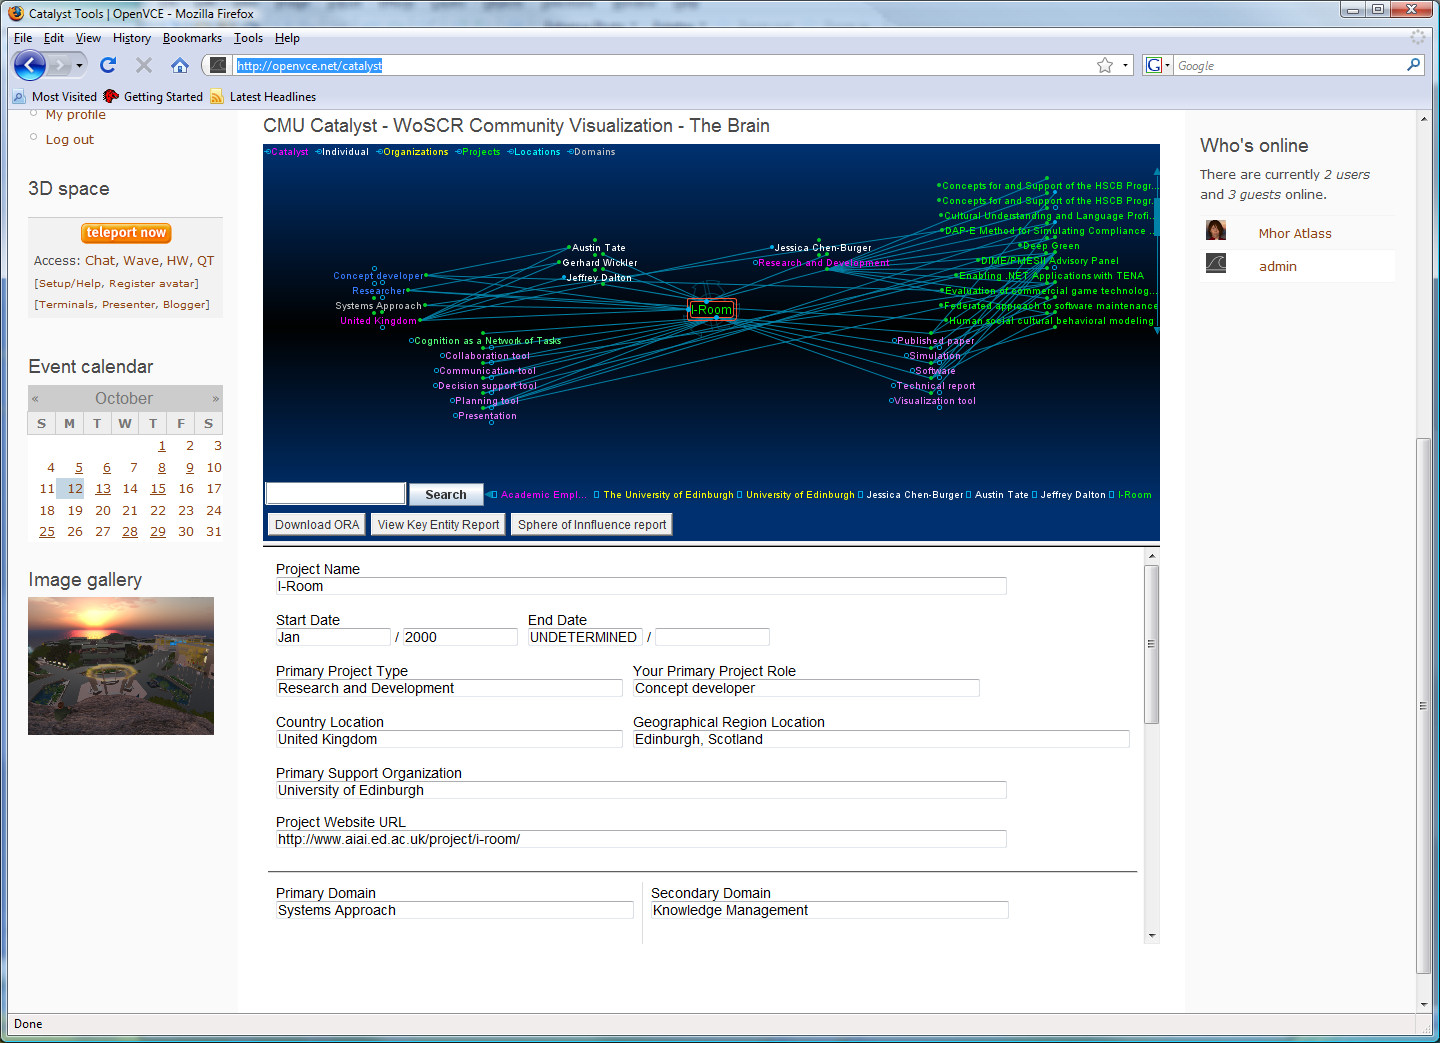Toggle the Individual legend filter

point(342,152)
